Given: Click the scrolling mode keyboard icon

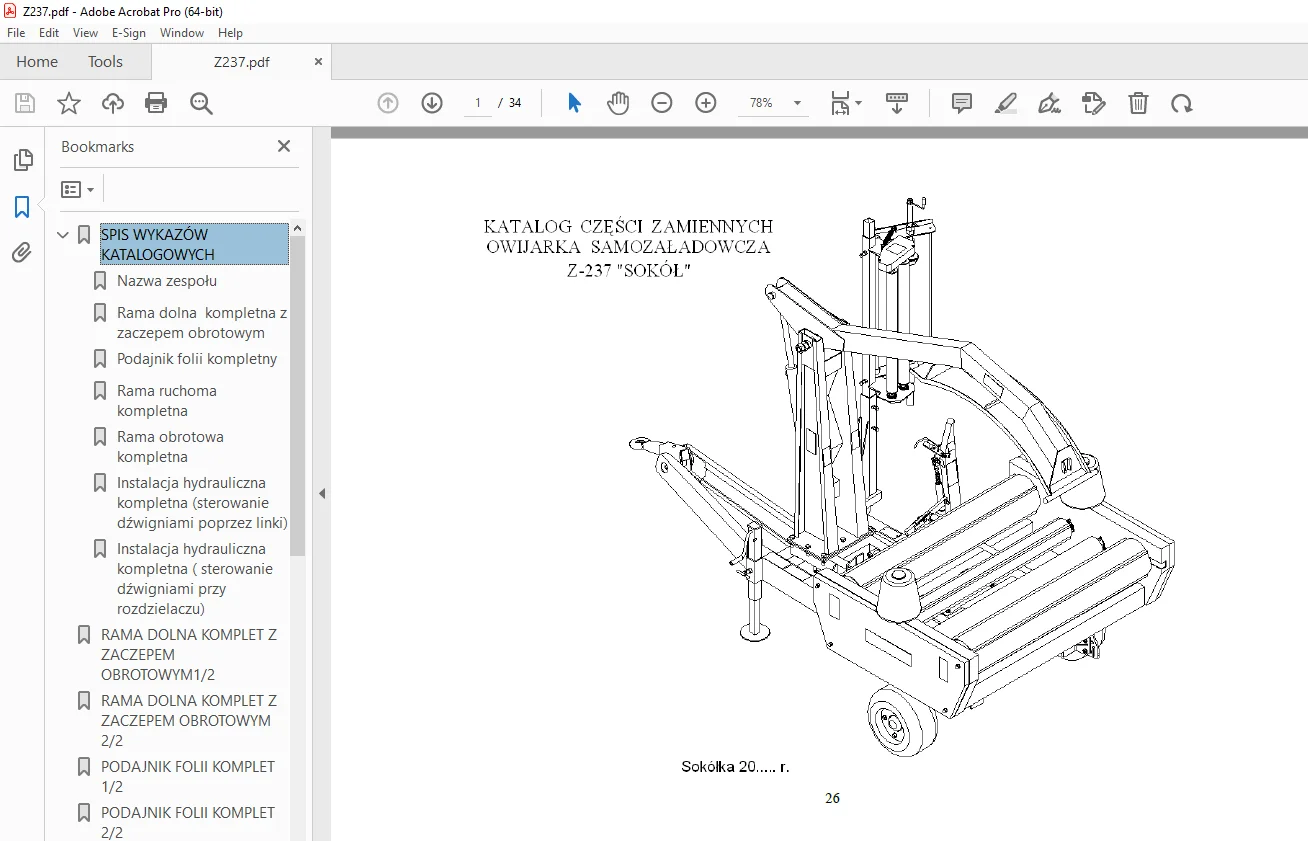Looking at the screenshot, I should tap(896, 103).
